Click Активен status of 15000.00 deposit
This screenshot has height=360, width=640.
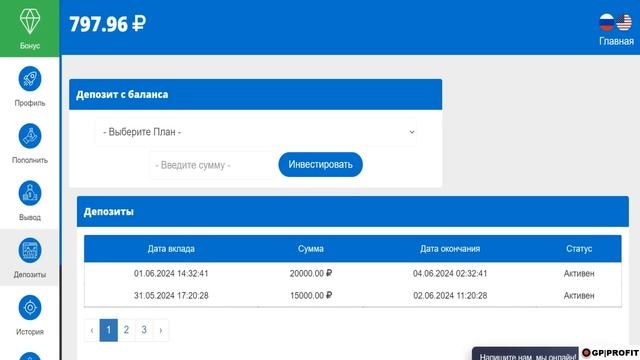[x=579, y=296]
